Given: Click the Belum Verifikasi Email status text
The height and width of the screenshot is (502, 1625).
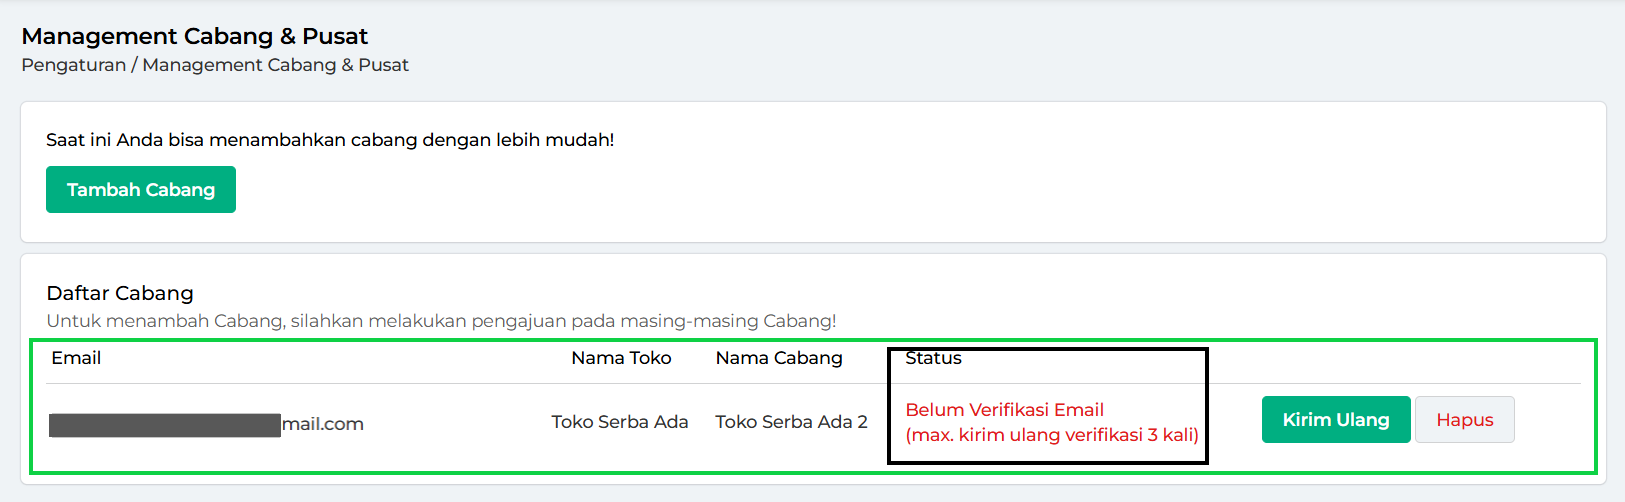Looking at the screenshot, I should [x=1004, y=410].
